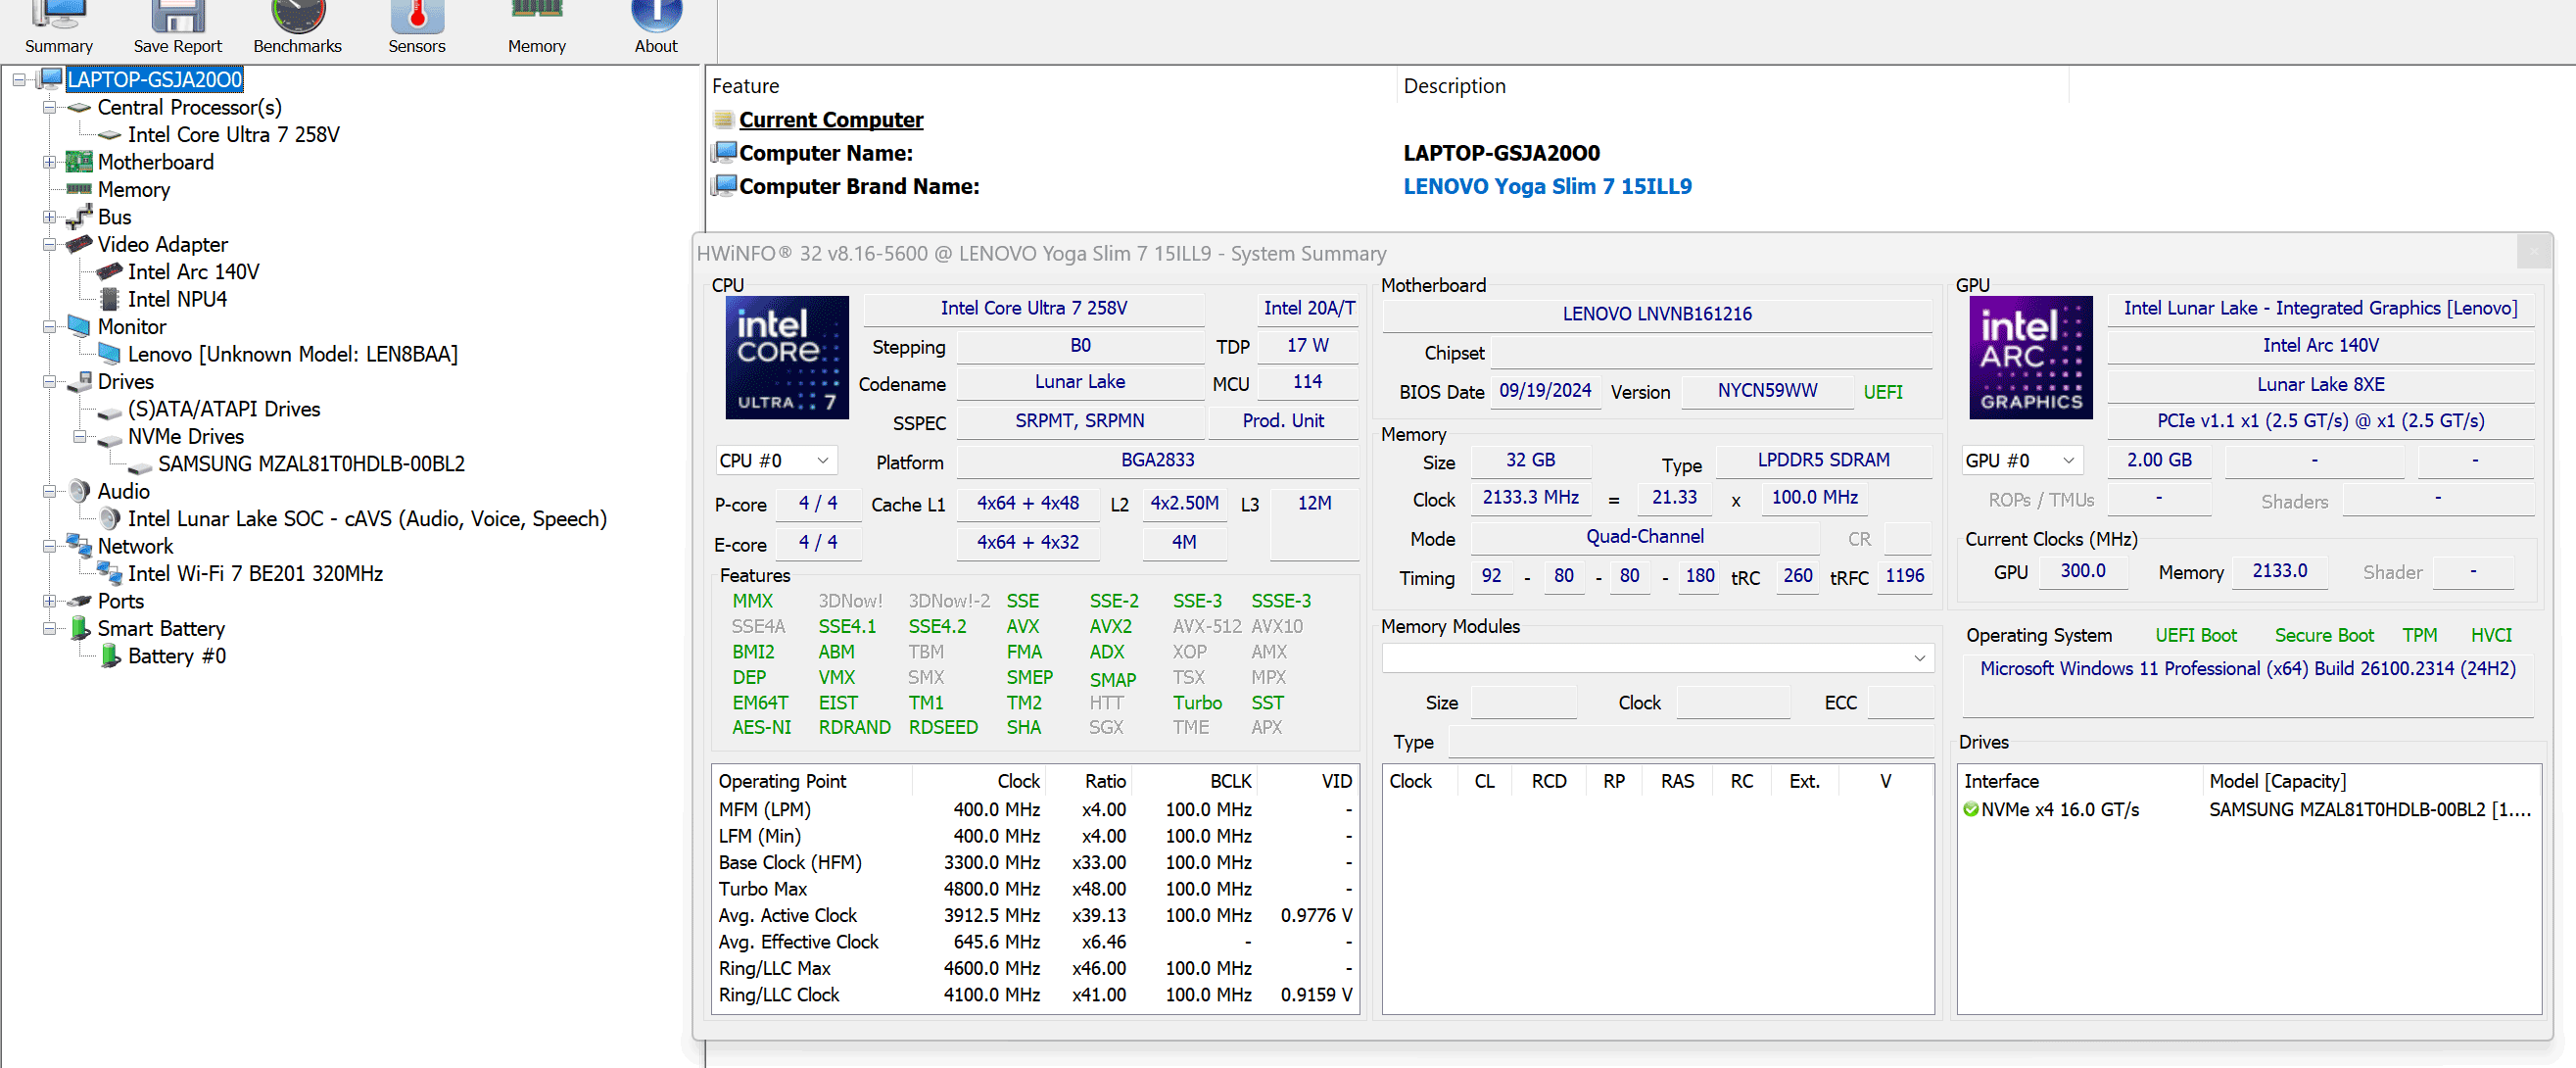
Task: Click the Intel Wi-Fi 7 adapter icon
Action: [x=109, y=573]
